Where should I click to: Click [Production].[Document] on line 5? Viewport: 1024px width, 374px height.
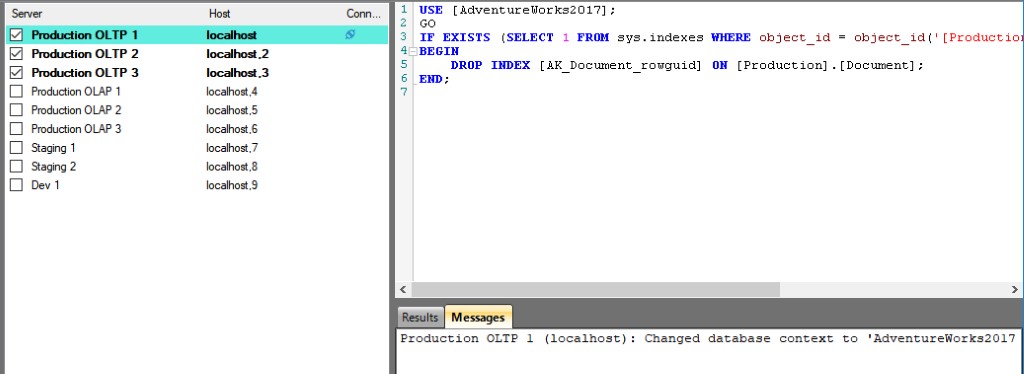click(826, 65)
